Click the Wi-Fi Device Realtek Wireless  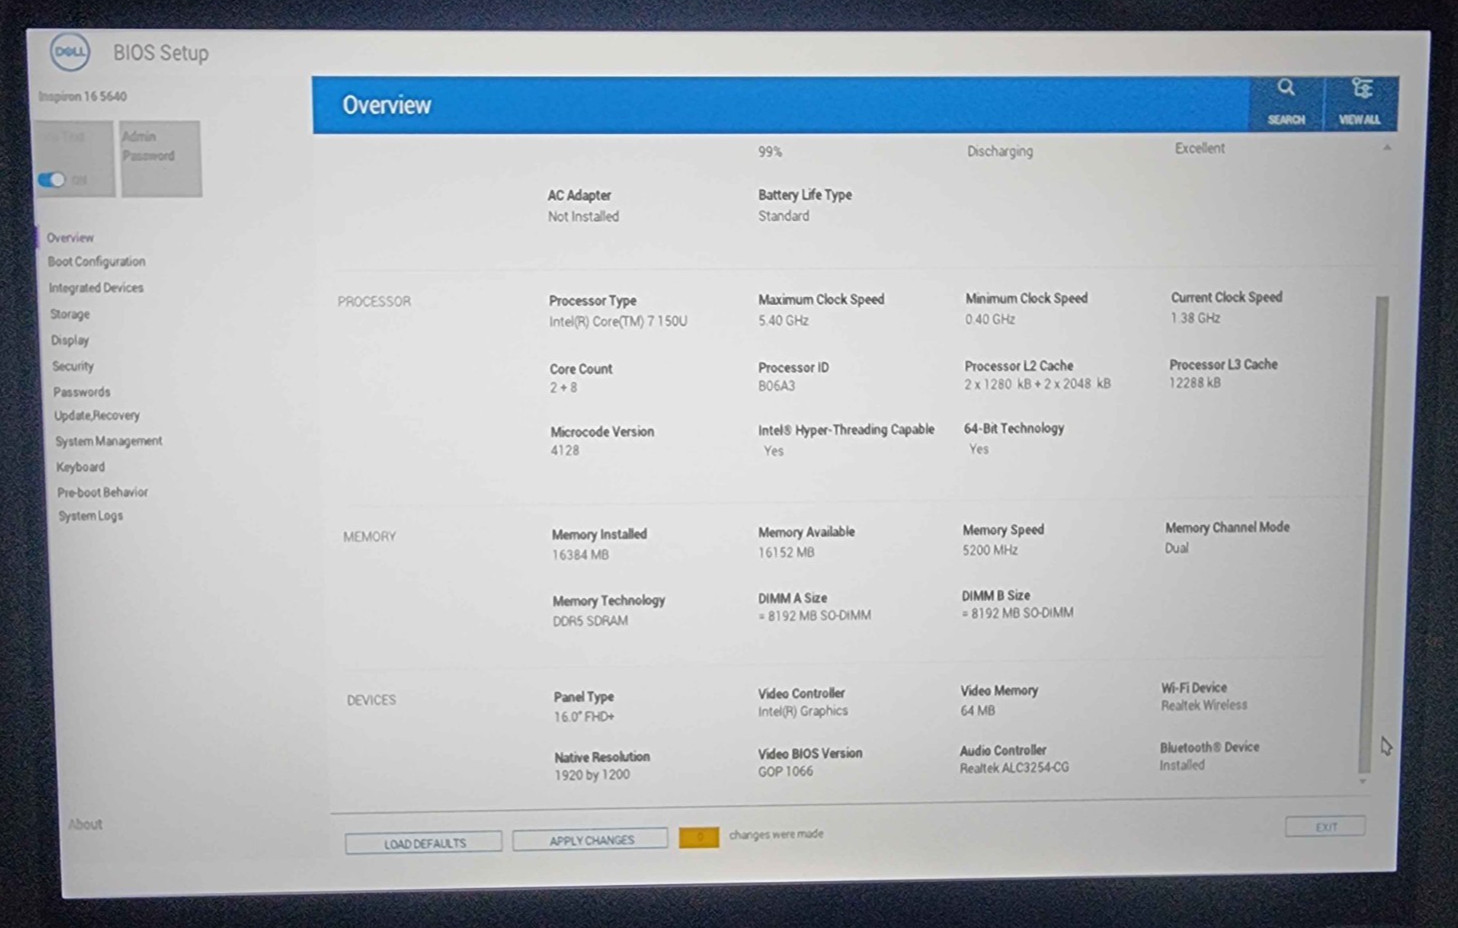point(1204,705)
